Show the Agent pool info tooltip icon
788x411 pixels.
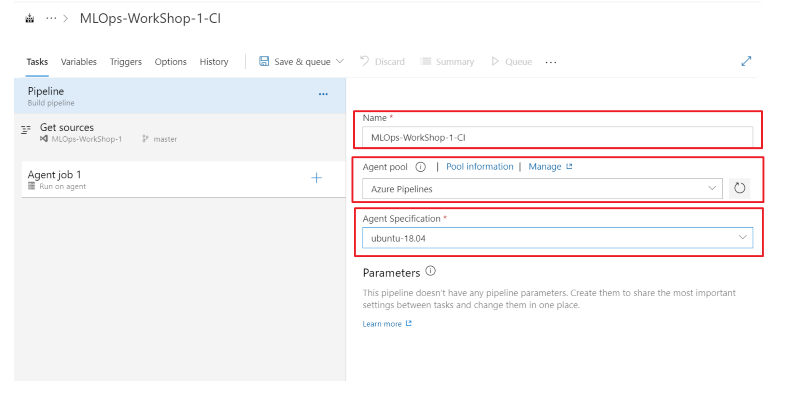pyautogui.click(x=421, y=167)
